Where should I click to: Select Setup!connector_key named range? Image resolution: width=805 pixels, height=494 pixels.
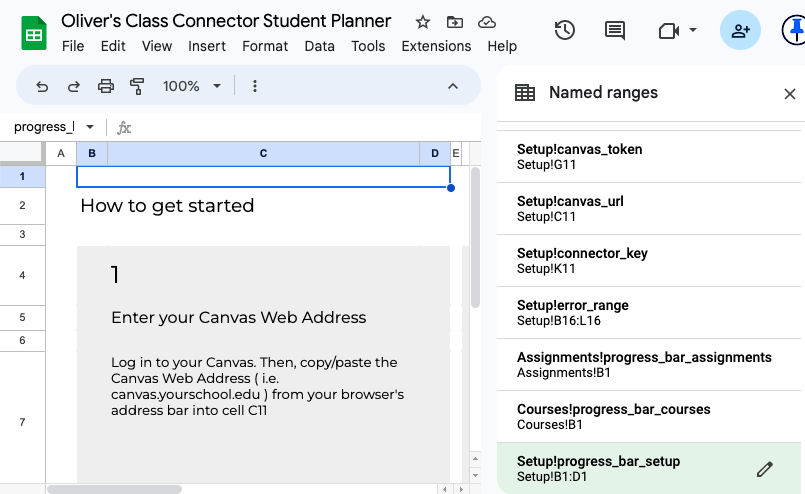tap(649, 261)
